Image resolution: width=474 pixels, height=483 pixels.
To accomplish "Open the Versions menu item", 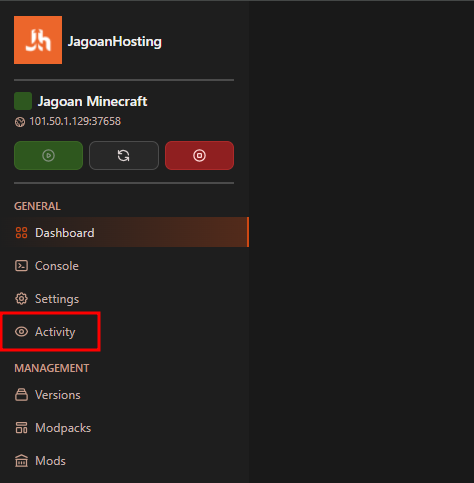I will click(124, 395).
